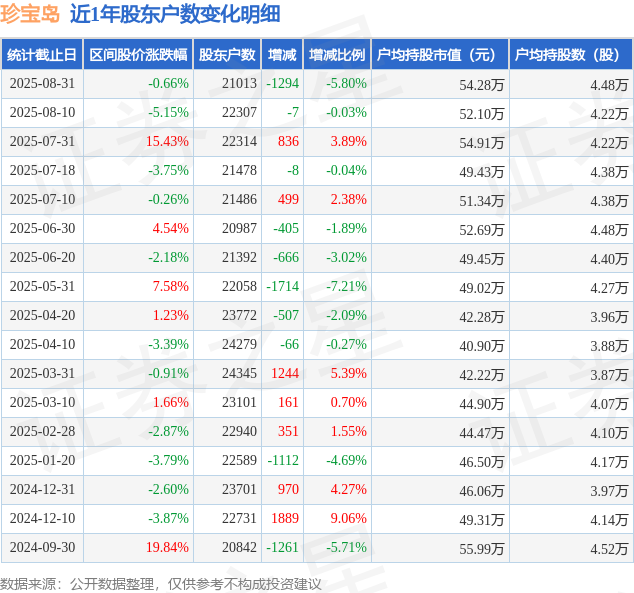Screen dimensions: 634x593
Task: Click the date cell 2024-12-31
Action: tap(42, 490)
